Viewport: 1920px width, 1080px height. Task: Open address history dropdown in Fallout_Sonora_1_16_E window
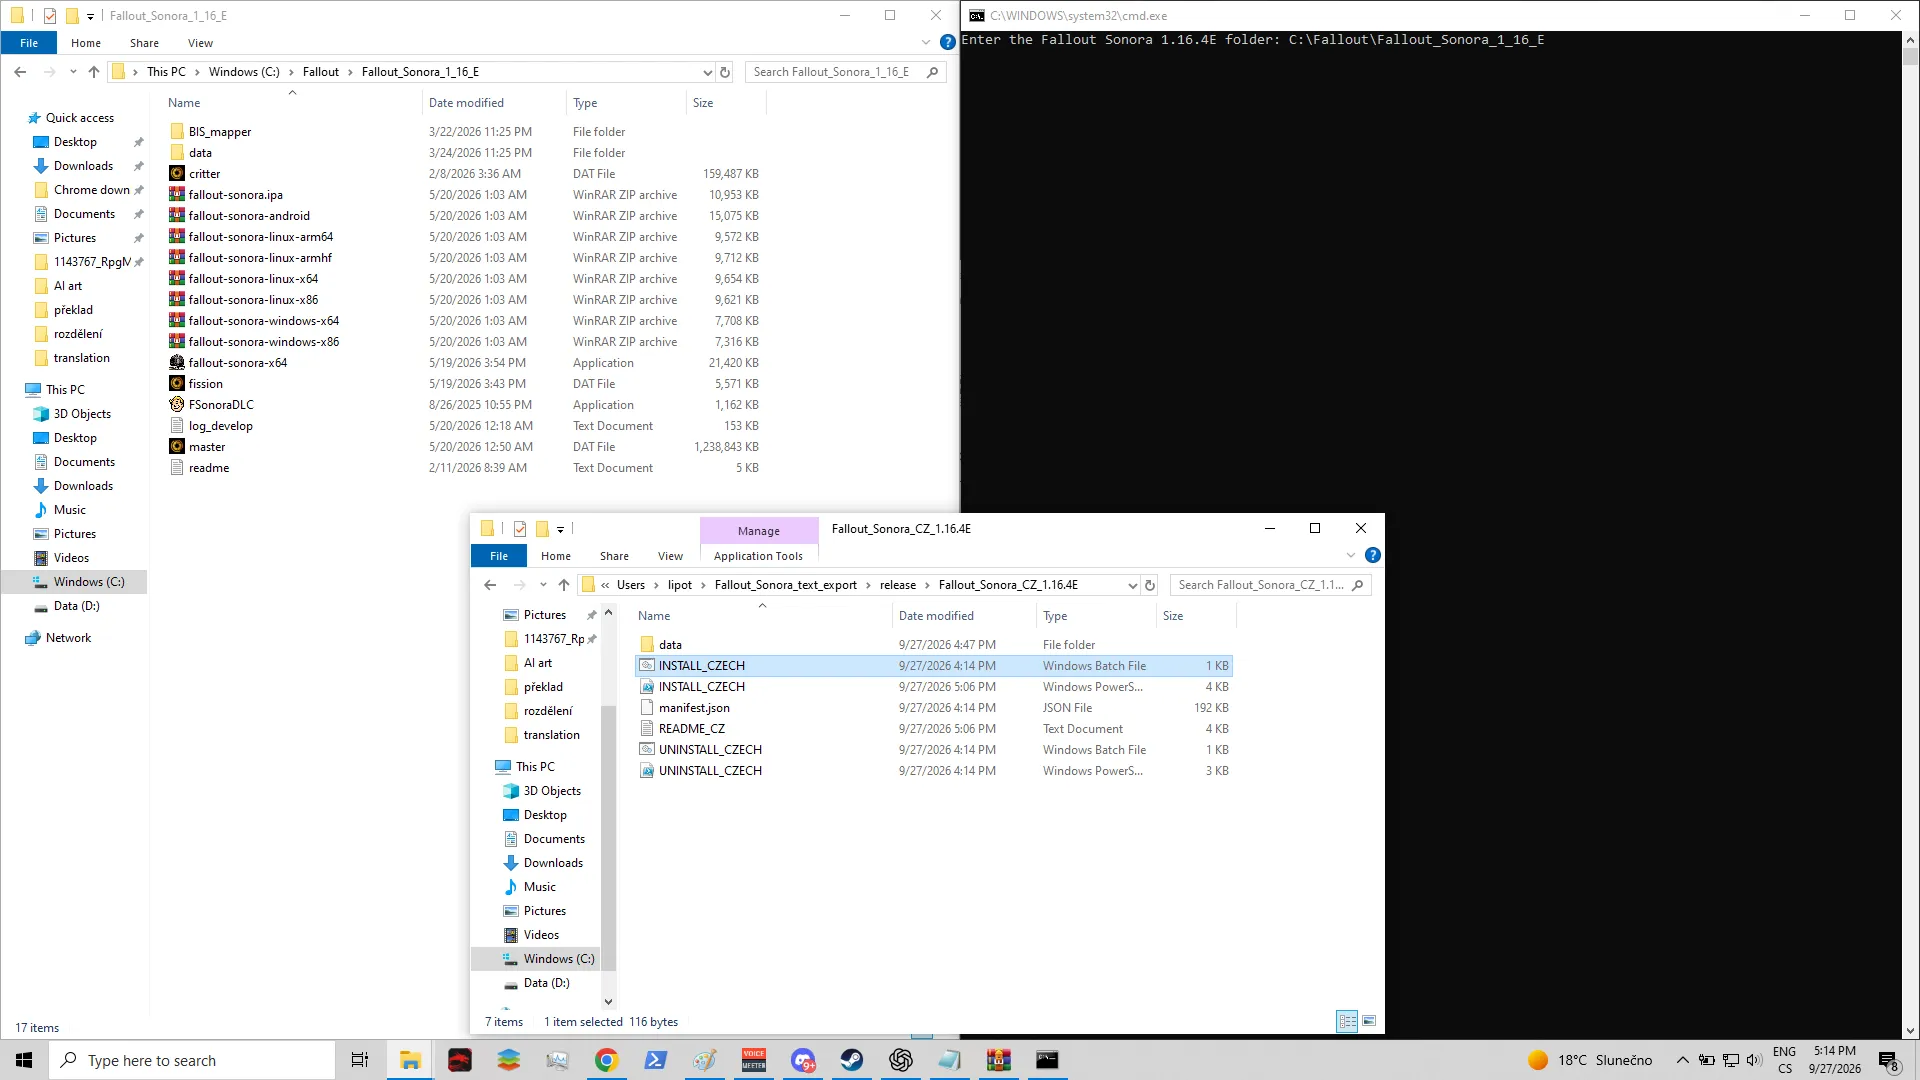[x=707, y=72]
